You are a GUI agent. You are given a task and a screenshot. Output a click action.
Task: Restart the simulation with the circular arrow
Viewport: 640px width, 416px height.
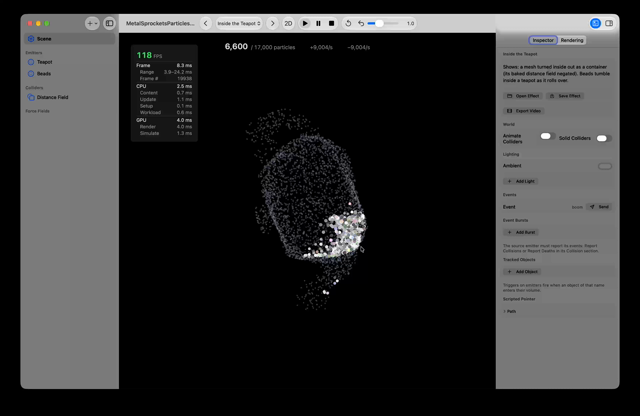tap(348, 23)
